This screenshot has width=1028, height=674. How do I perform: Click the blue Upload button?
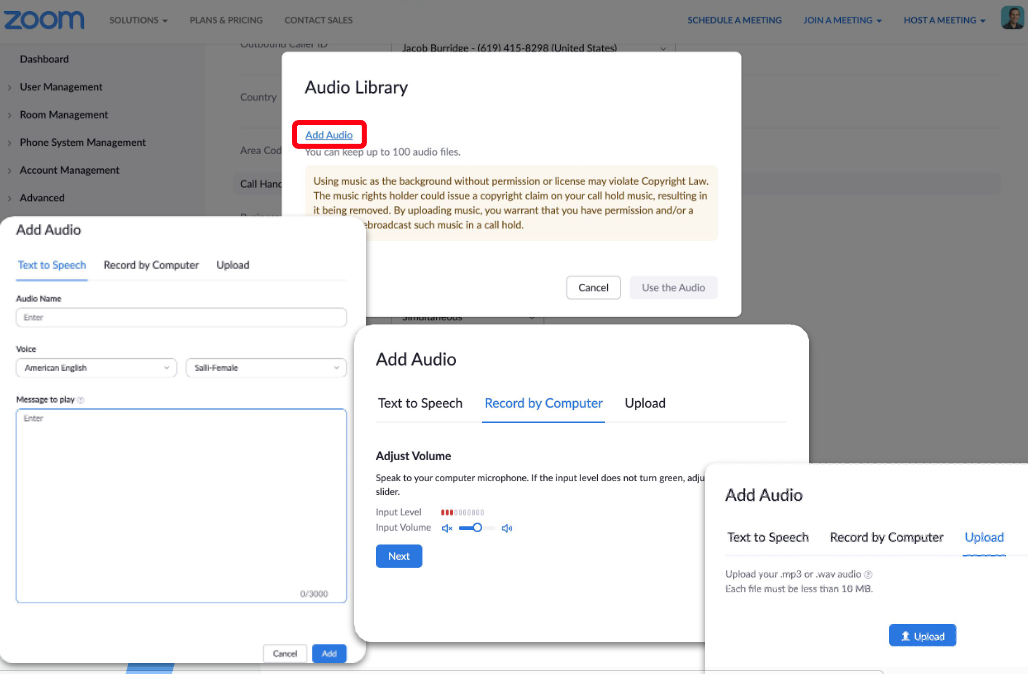pyautogui.click(x=922, y=636)
